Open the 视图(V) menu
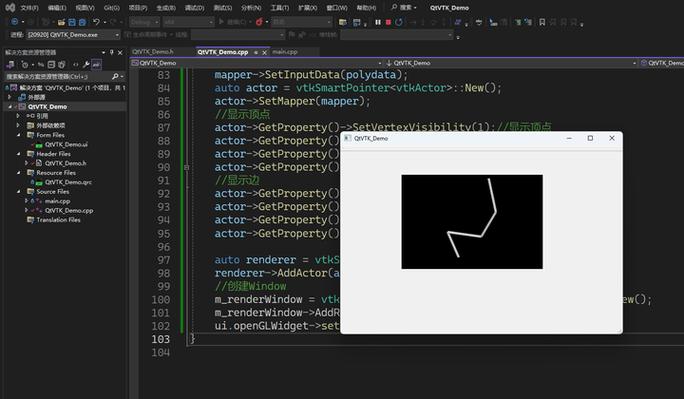684x399 pixels. click(85, 8)
